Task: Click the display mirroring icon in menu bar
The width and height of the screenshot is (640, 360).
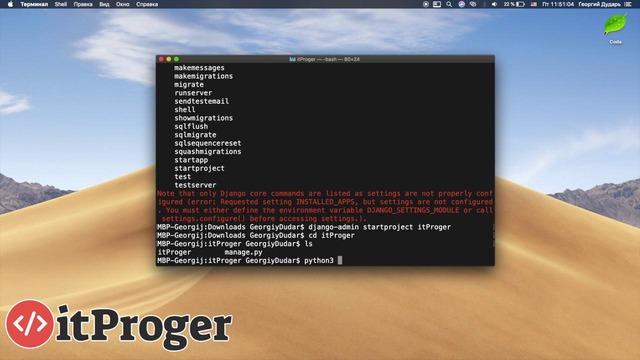Action: (437, 4)
